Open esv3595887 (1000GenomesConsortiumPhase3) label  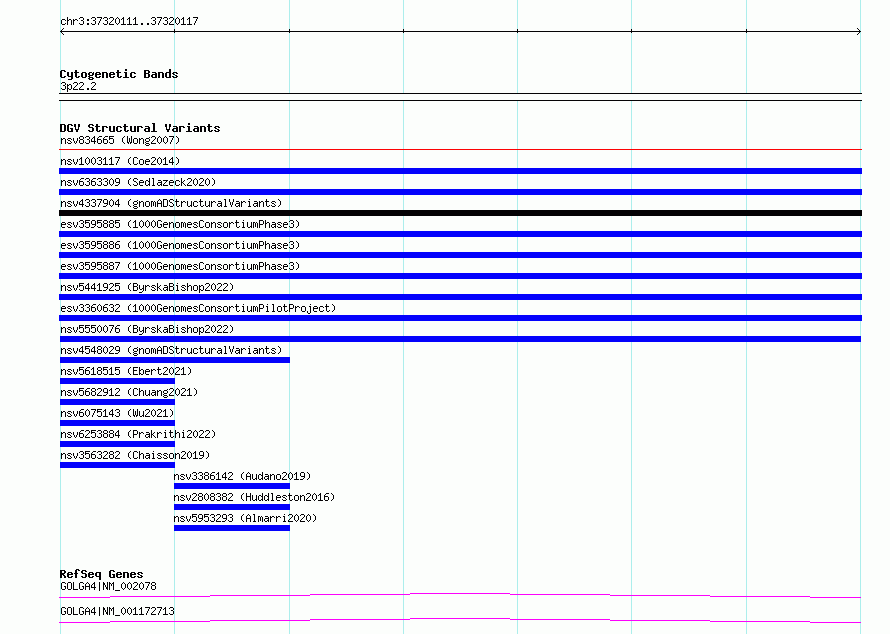coord(180,266)
